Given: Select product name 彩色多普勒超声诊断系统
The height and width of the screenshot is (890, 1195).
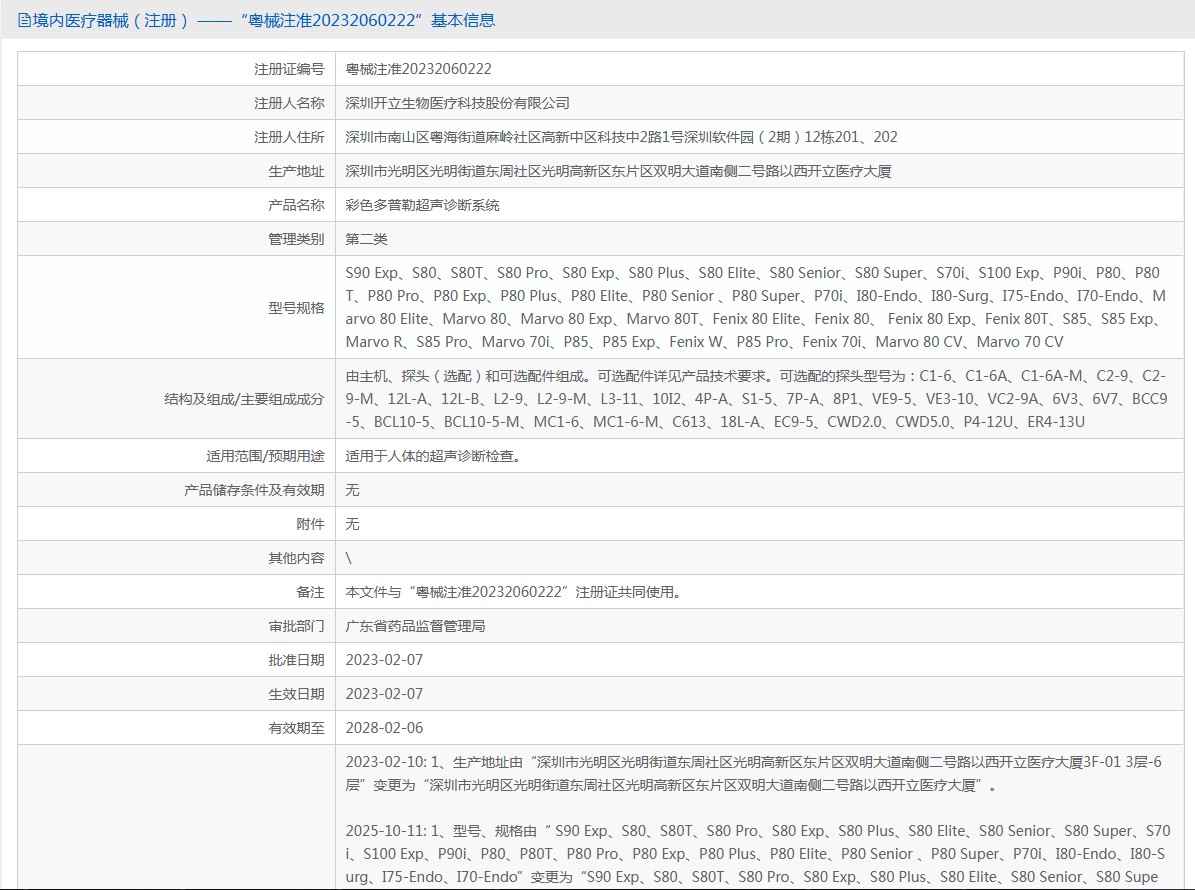Looking at the screenshot, I should coord(422,205).
